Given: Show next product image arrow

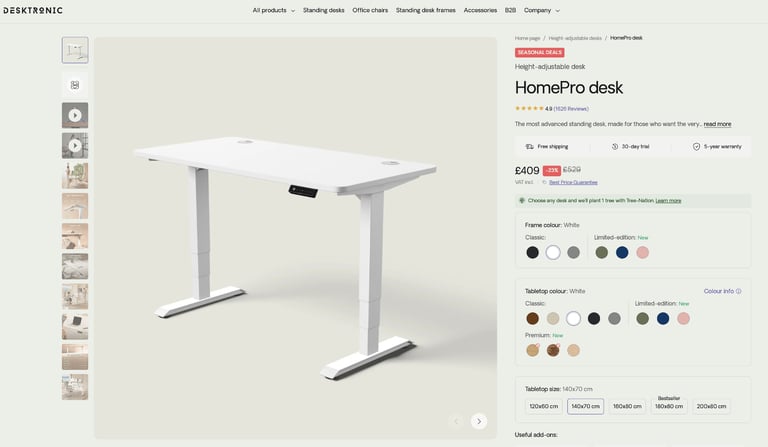Looking at the screenshot, I should (479, 421).
